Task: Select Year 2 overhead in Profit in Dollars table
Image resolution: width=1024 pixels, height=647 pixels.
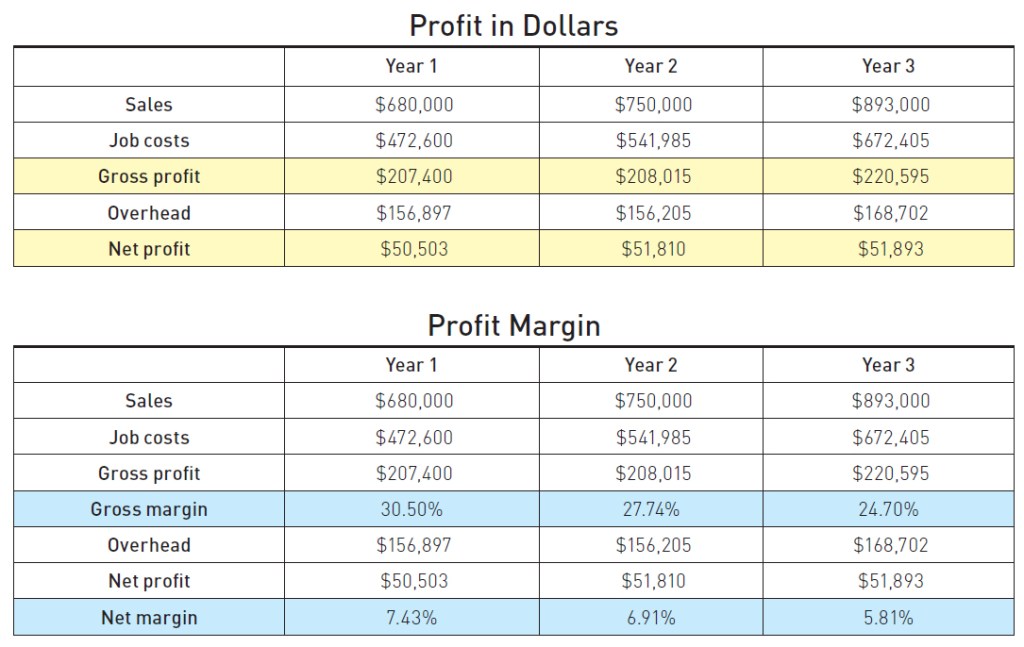Action: click(653, 213)
